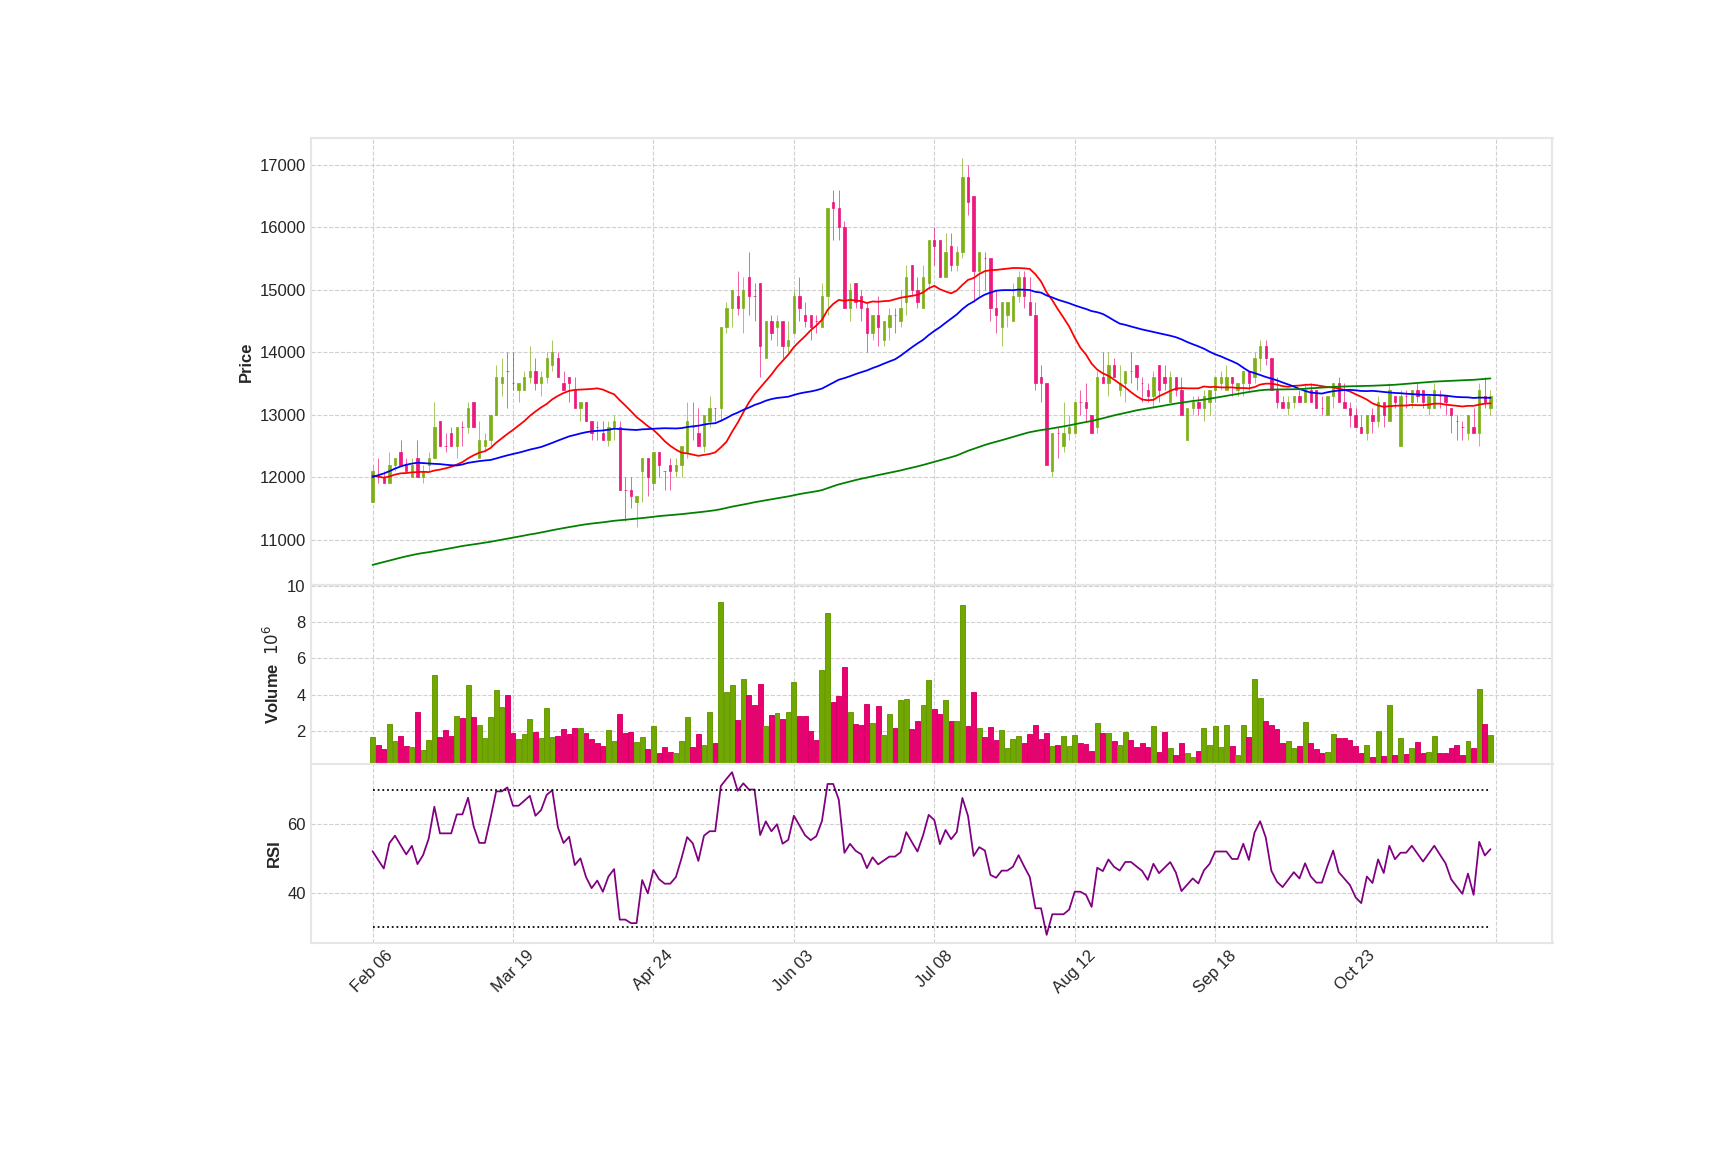Click the RSI 60 axis value
1725x1150 pixels.
[296, 825]
